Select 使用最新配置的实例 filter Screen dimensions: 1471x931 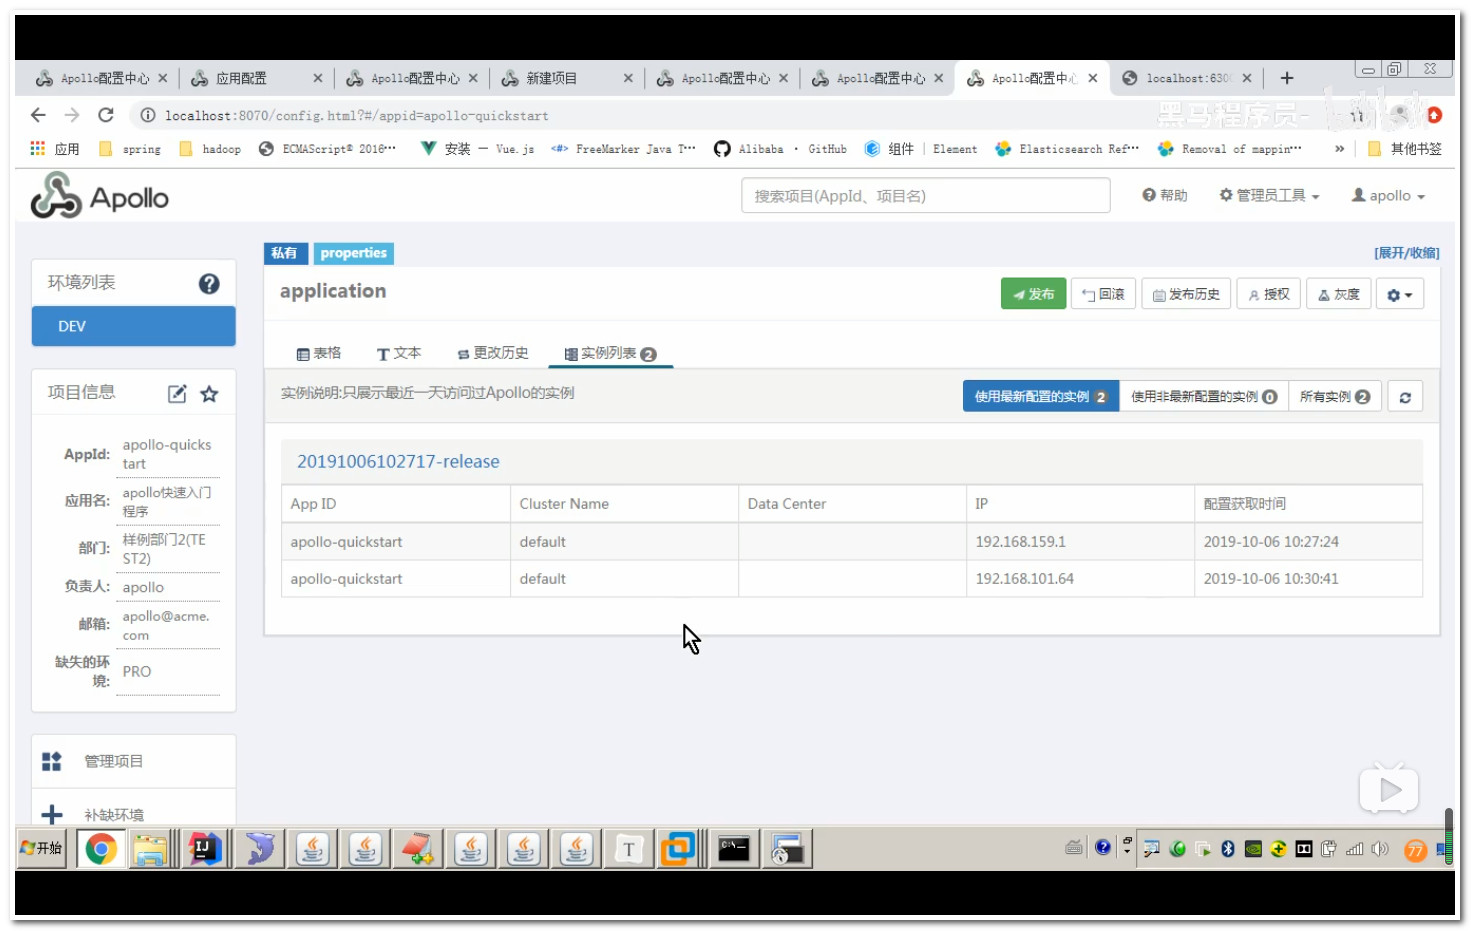pos(1040,397)
